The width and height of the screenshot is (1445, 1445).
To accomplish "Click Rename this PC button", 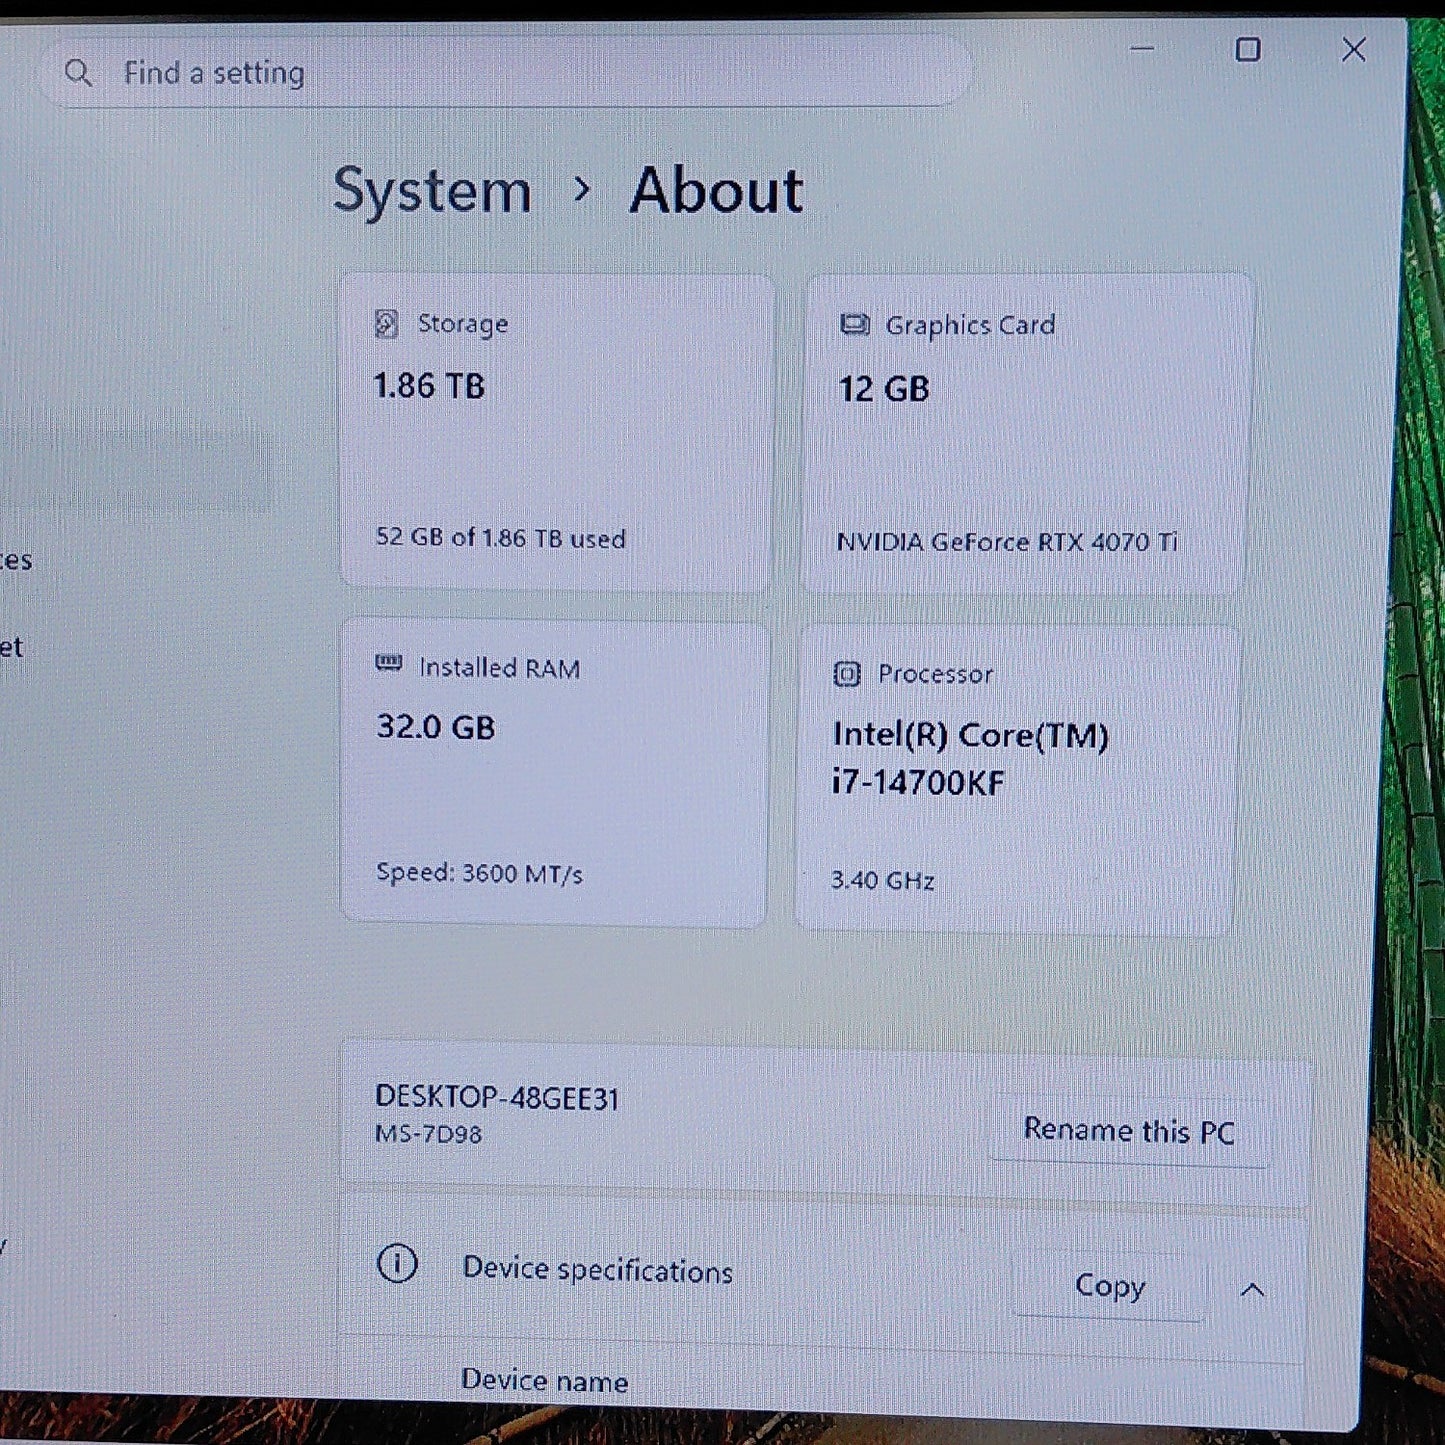I will tap(1129, 1131).
